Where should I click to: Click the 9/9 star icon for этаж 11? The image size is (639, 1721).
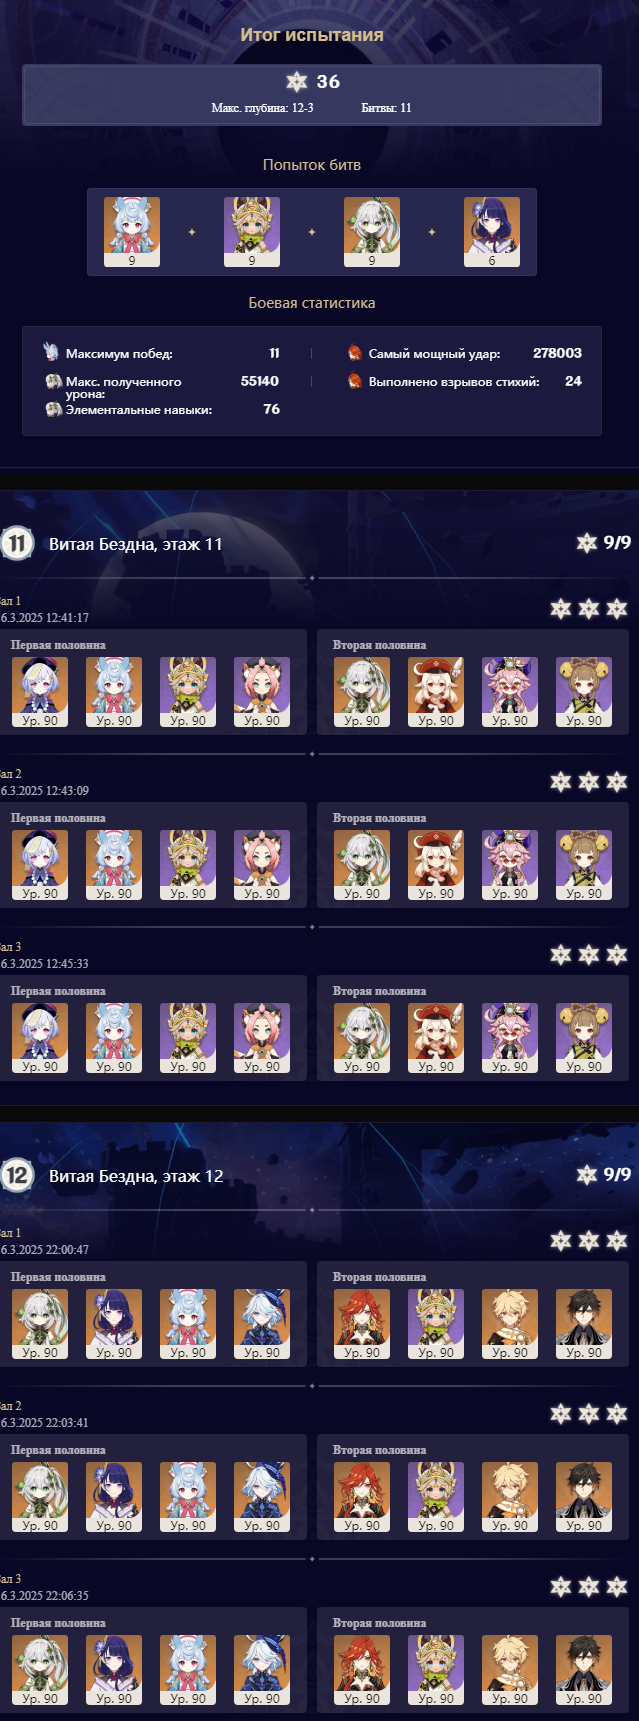click(587, 543)
